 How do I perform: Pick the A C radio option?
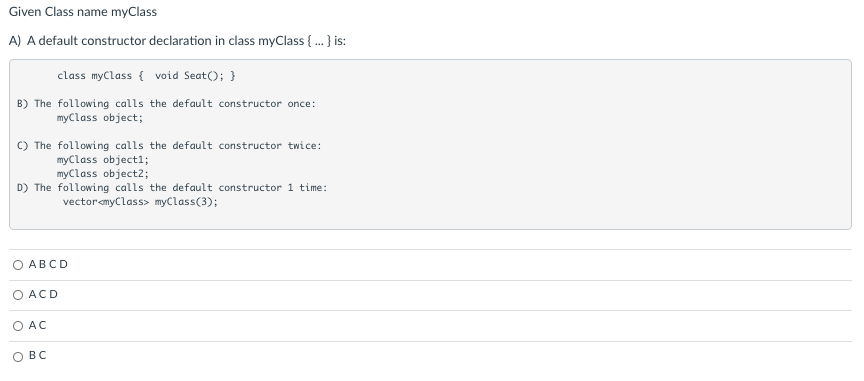point(18,326)
